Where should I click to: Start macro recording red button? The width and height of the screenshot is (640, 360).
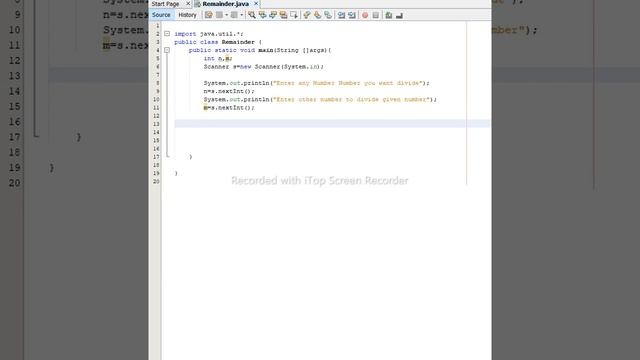(x=365, y=15)
